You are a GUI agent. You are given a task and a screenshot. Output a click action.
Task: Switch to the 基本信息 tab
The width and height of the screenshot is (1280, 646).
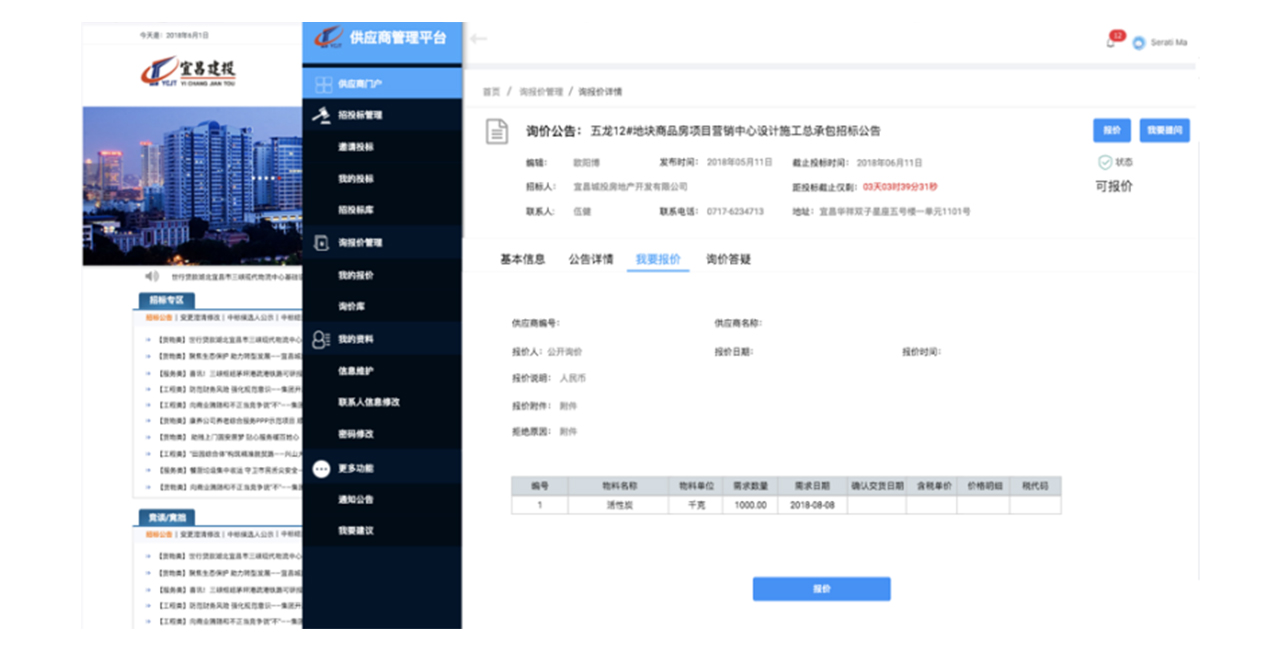pyautogui.click(x=523, y=259)
